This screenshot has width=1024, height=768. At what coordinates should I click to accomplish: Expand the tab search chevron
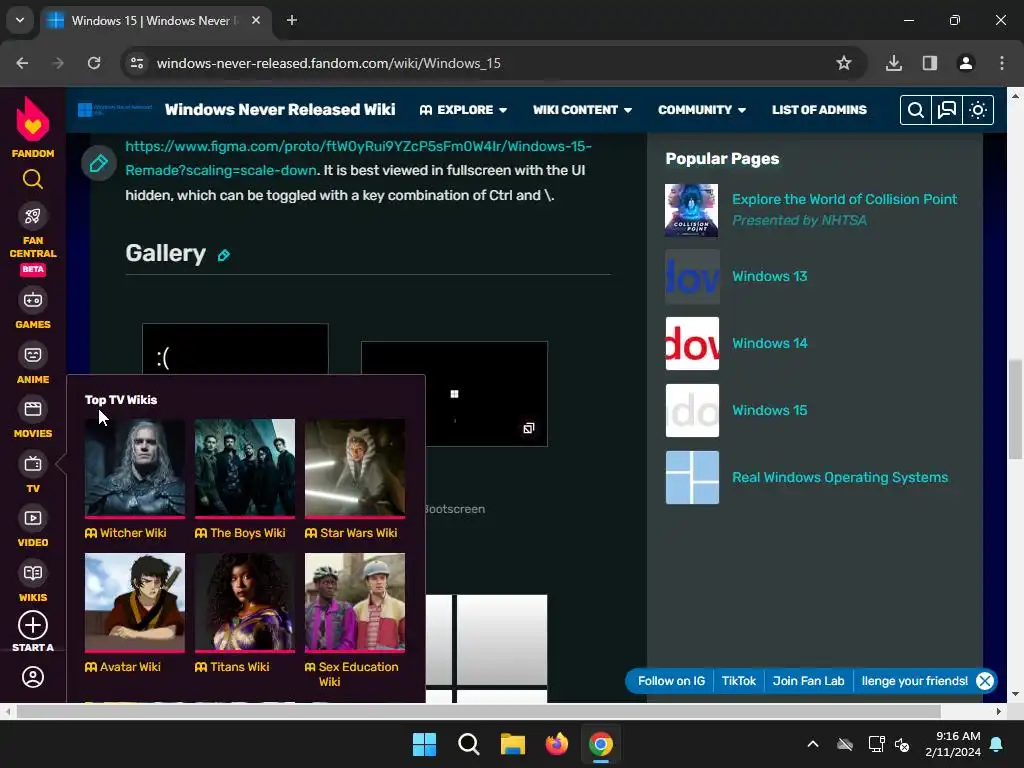pyautogui.click(x=20, y=20)
